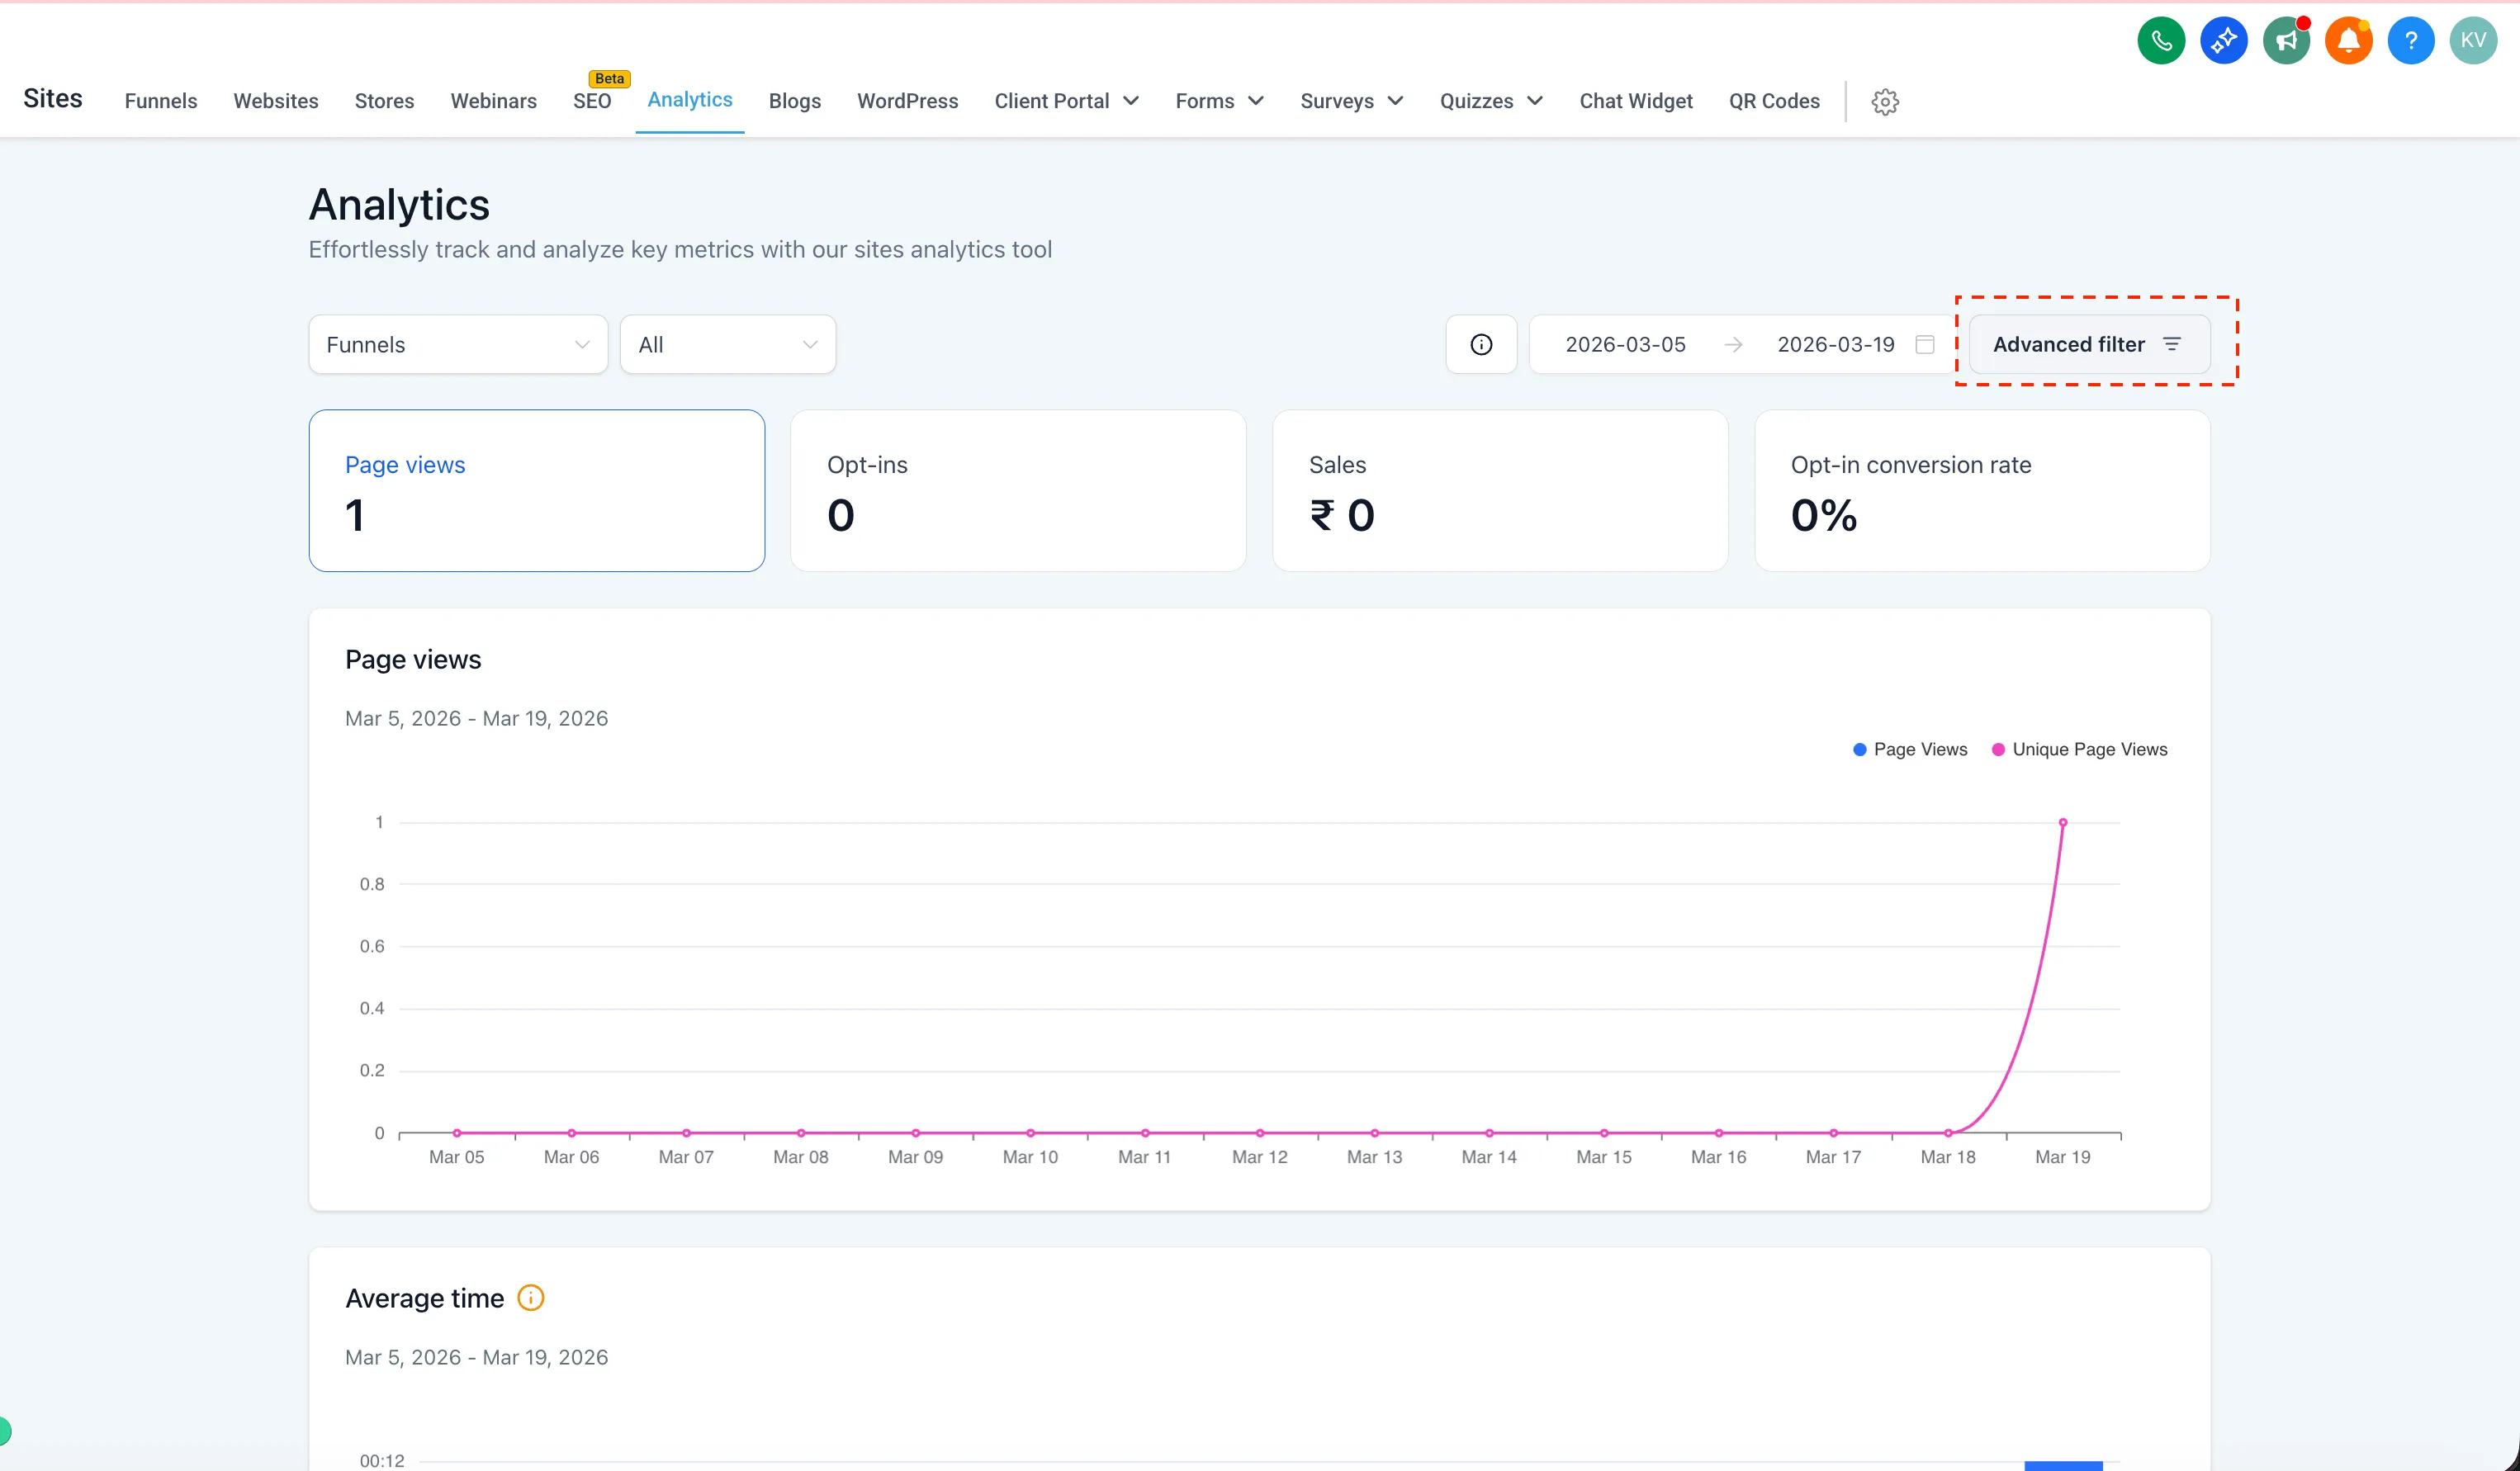Open announcements via the megaphone icon
This screenshot has height=1471, width=2520.
2287,40
